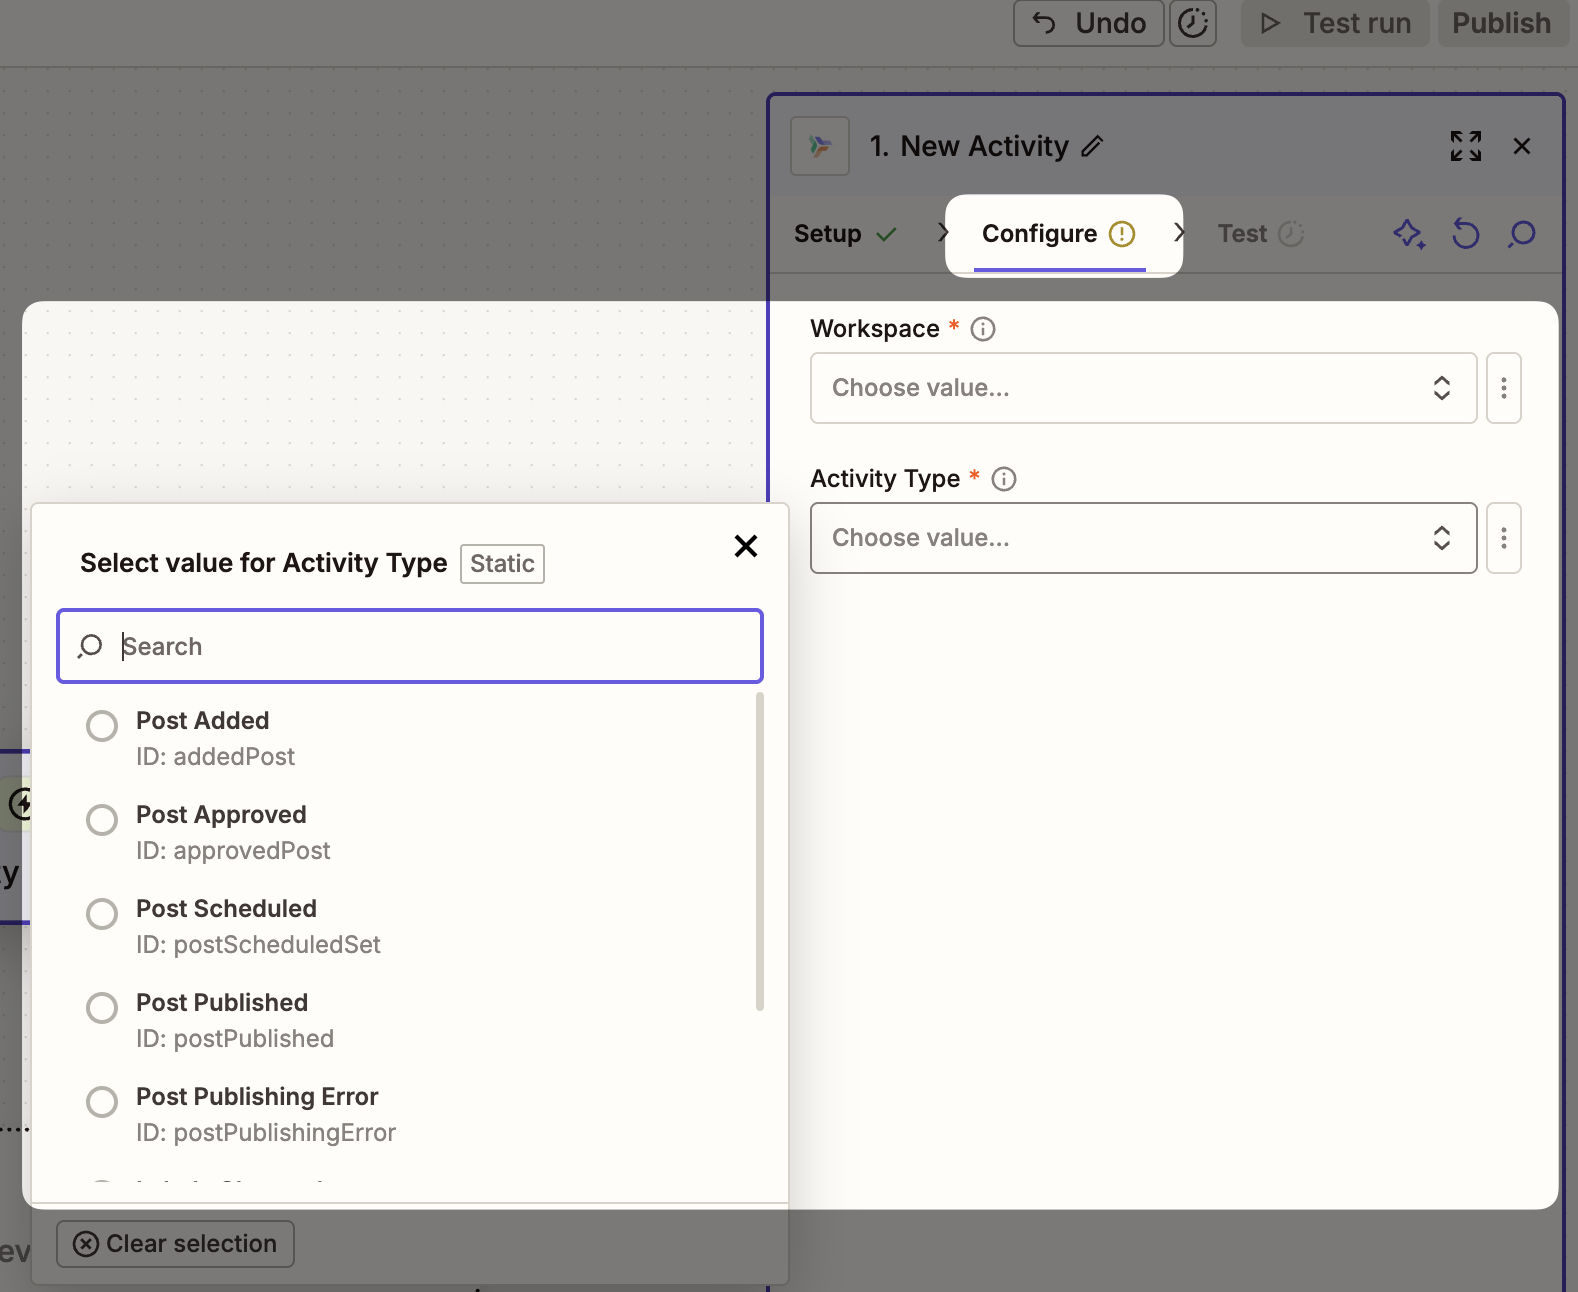This screenshot has width=1578, height=1292.
Task: Open the Workspace dropdown
Action: pyautogui.click(x=1142, y=388)
